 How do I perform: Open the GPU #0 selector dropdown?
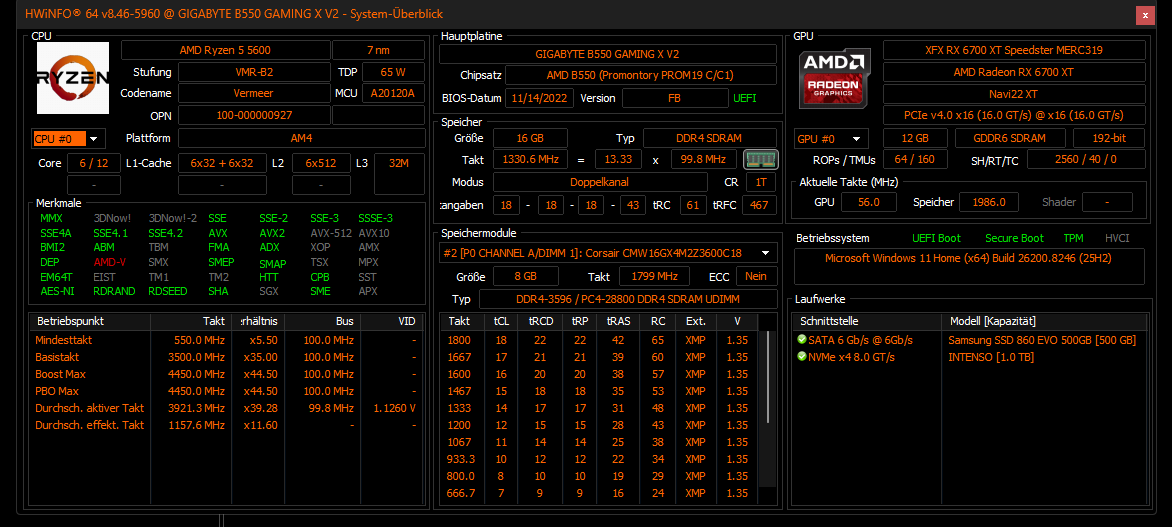[831, 139]
